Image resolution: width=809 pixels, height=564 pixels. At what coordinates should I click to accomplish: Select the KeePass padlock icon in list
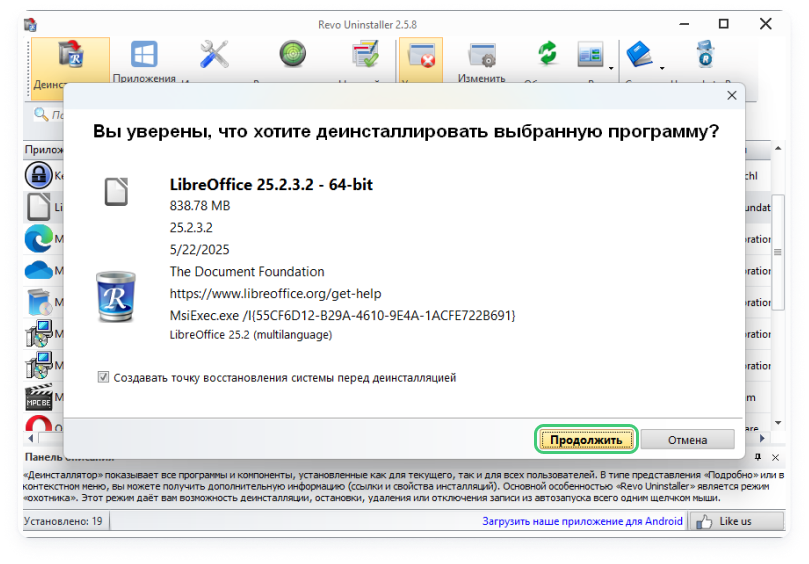pos(38,175)
